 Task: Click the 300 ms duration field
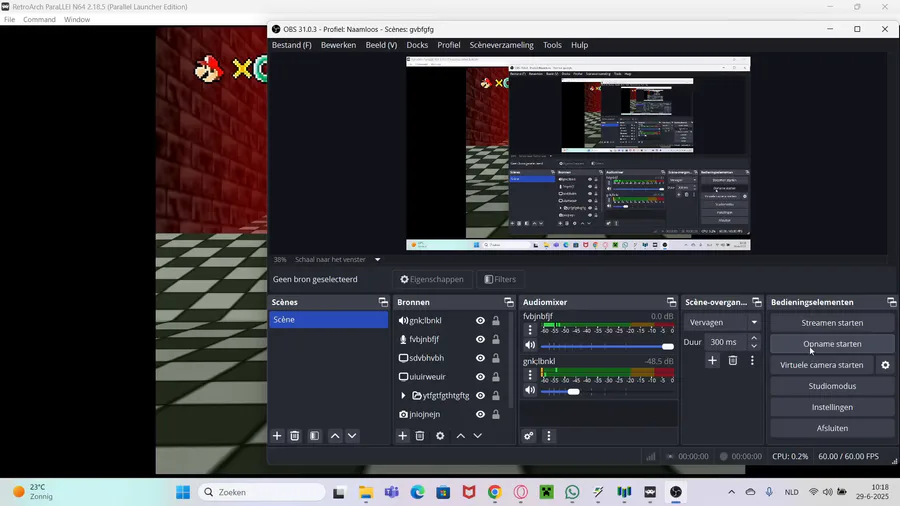(725, 342)
